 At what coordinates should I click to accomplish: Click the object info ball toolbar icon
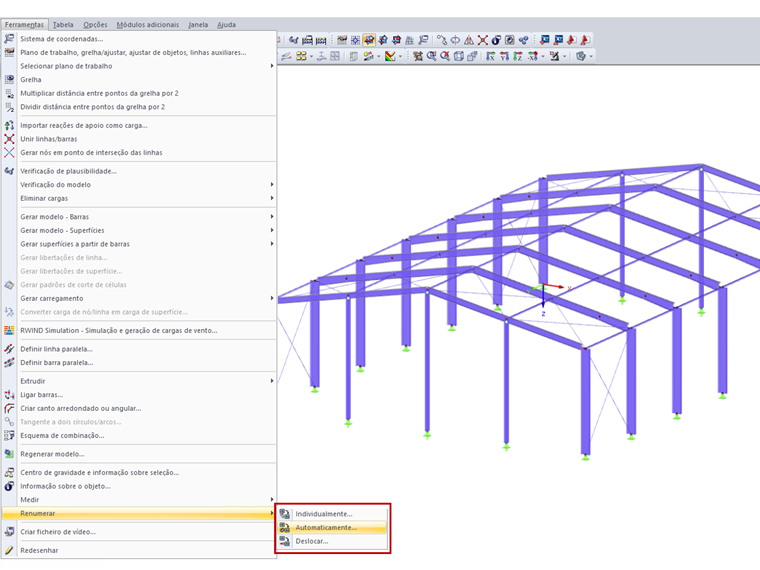pos(496,40)
